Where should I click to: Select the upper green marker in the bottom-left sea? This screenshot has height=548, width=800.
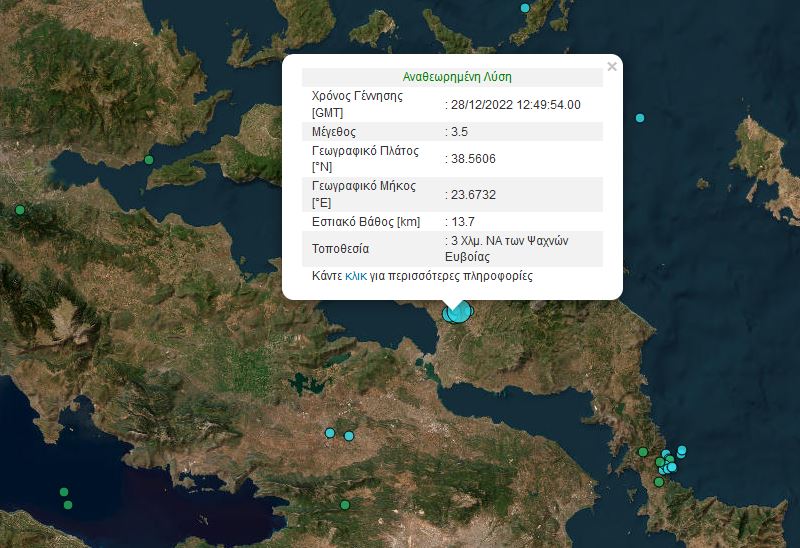tap(64, 492)
